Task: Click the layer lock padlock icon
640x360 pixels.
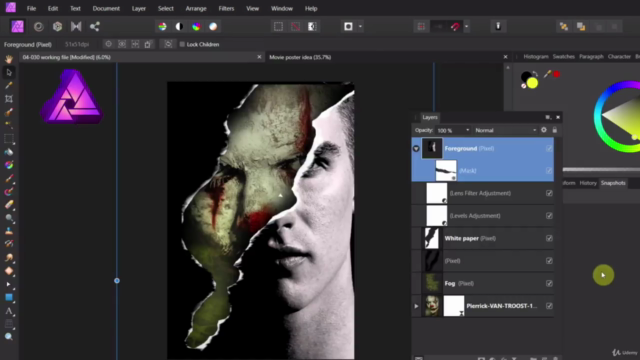Action: 554,130
